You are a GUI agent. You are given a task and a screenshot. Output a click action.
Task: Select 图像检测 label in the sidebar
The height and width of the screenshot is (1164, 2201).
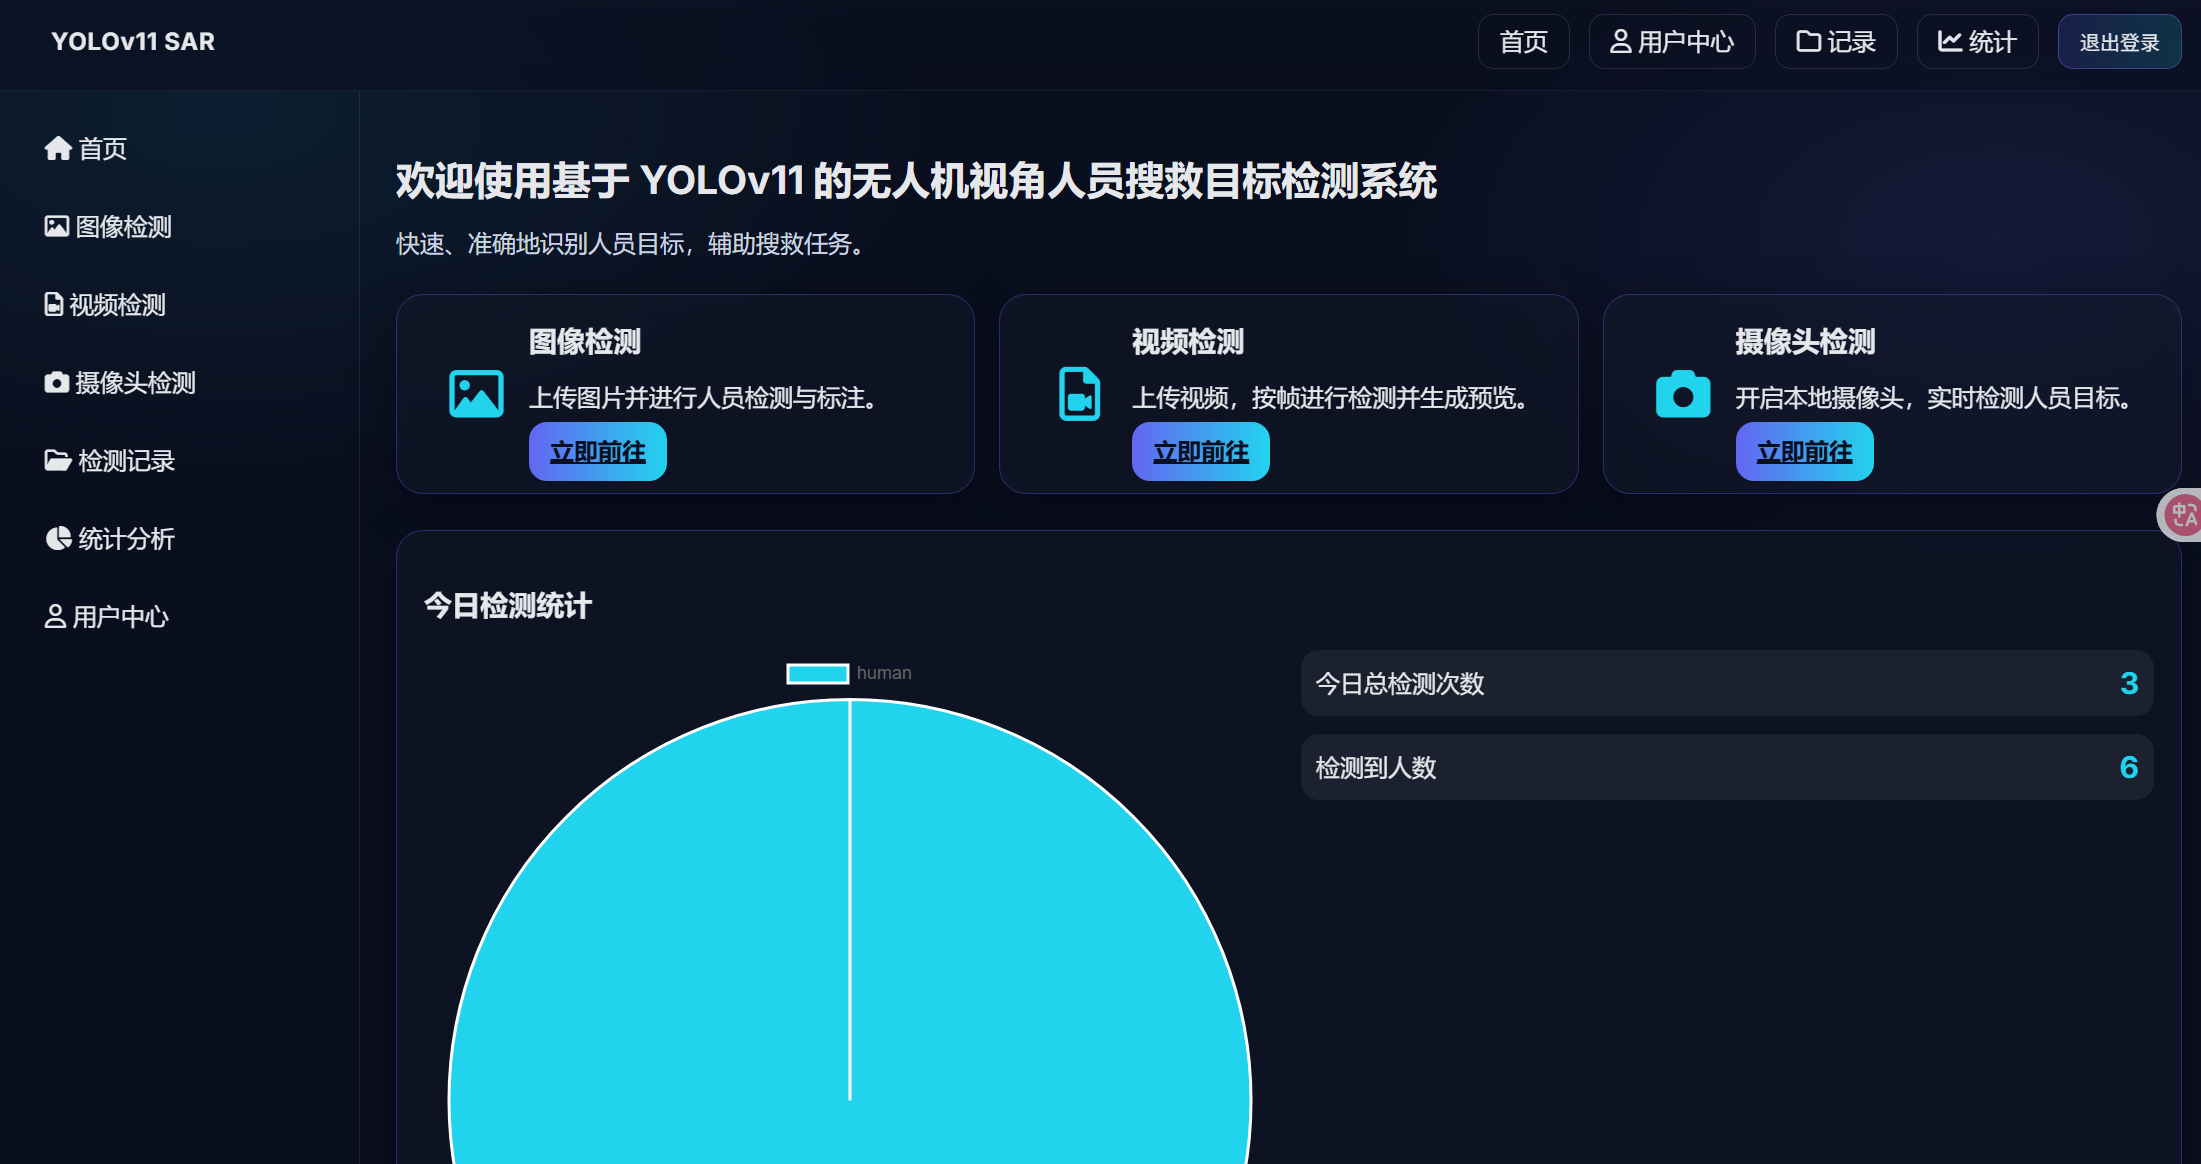[124, 227]
